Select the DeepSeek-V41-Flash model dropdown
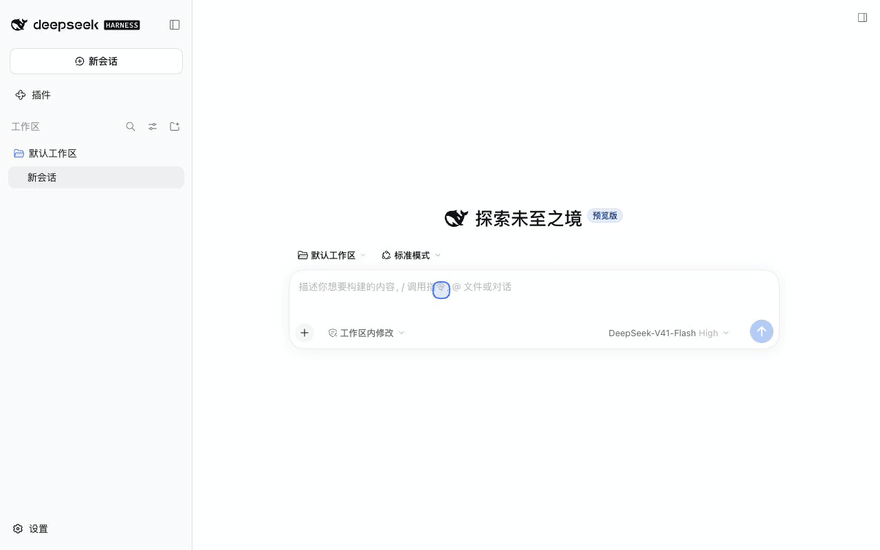Screen dimensions: 880x550 (x=668, y=333)
